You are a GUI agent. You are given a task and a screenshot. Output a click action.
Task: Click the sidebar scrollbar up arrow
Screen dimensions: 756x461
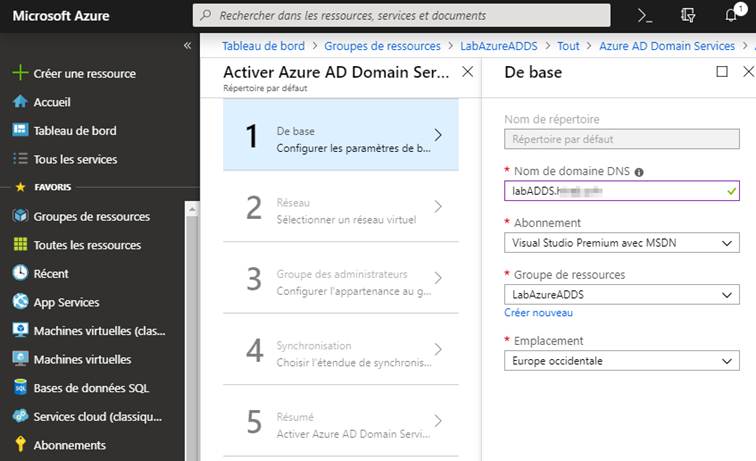192,209
